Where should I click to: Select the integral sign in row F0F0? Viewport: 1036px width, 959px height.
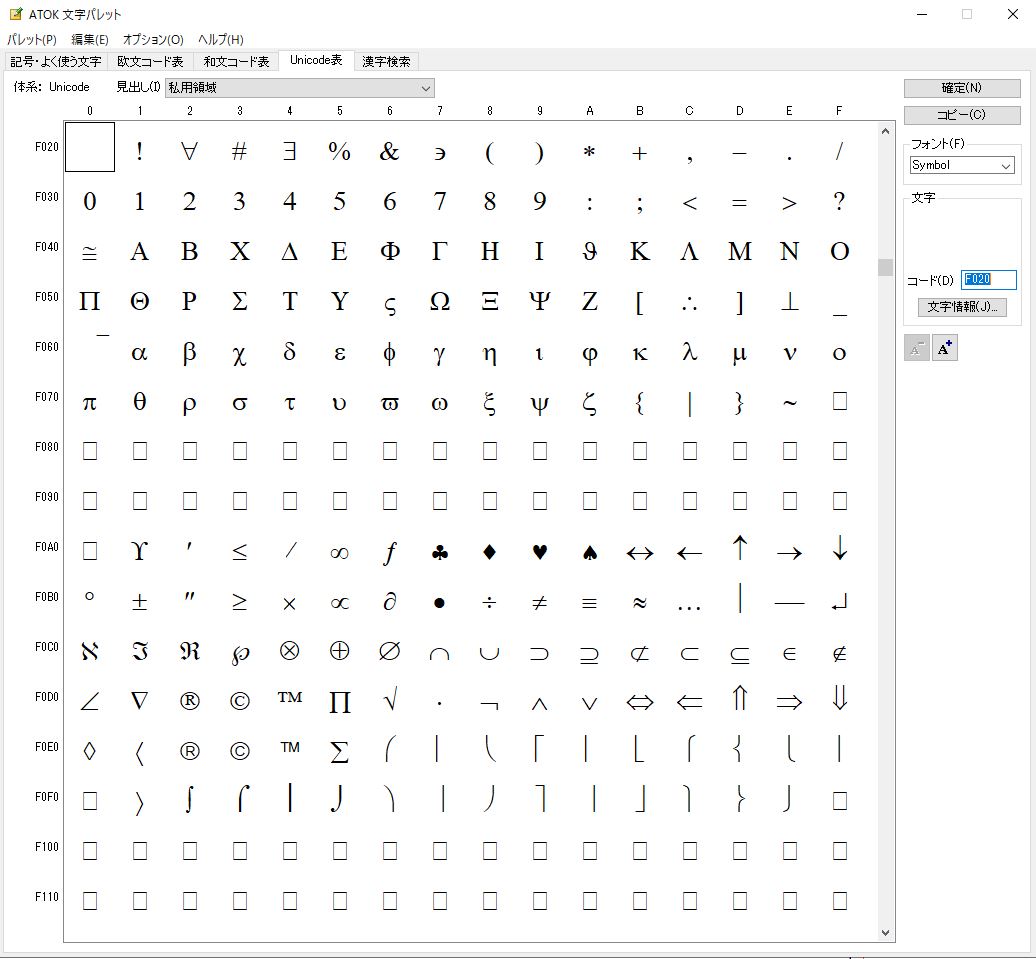click(190, 798)
